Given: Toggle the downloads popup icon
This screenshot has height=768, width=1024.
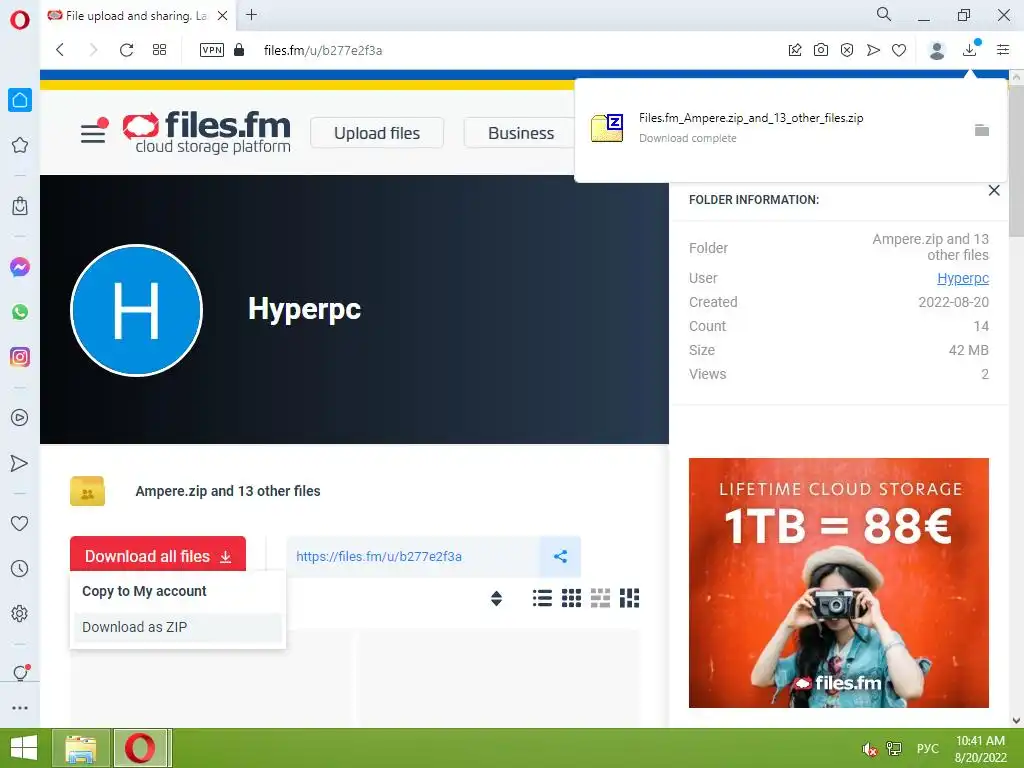Looking at the screenshot, I should (x=970, y=49).
